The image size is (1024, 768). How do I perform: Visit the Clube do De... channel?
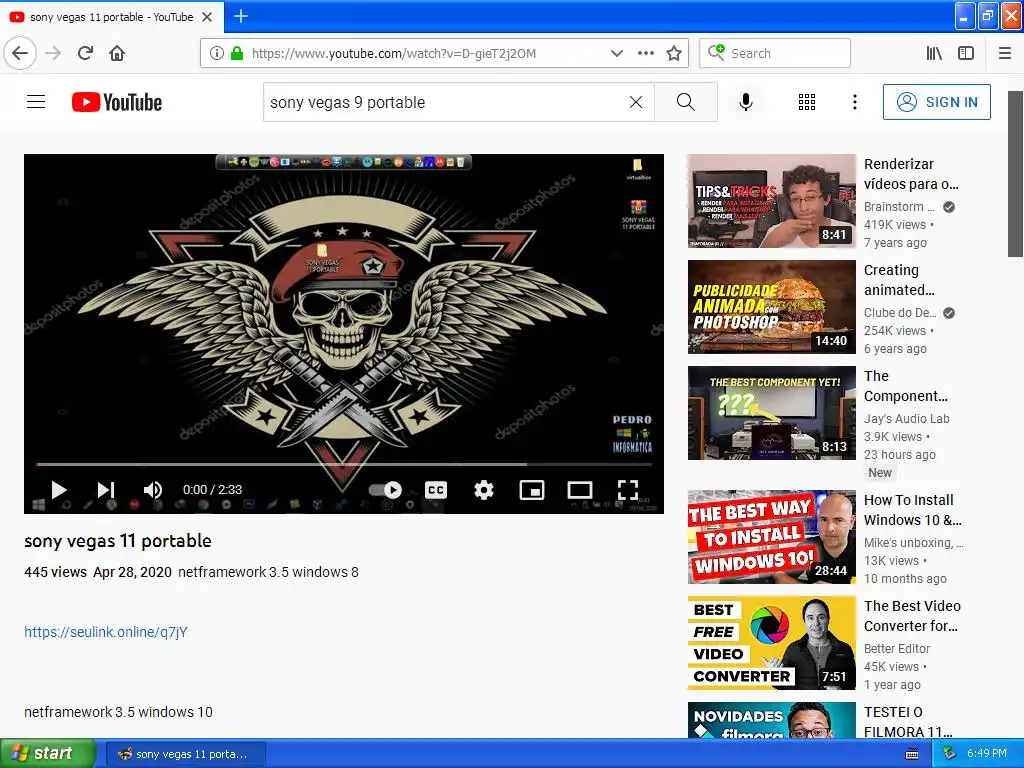pyautogui.click(x=900, y=313)
